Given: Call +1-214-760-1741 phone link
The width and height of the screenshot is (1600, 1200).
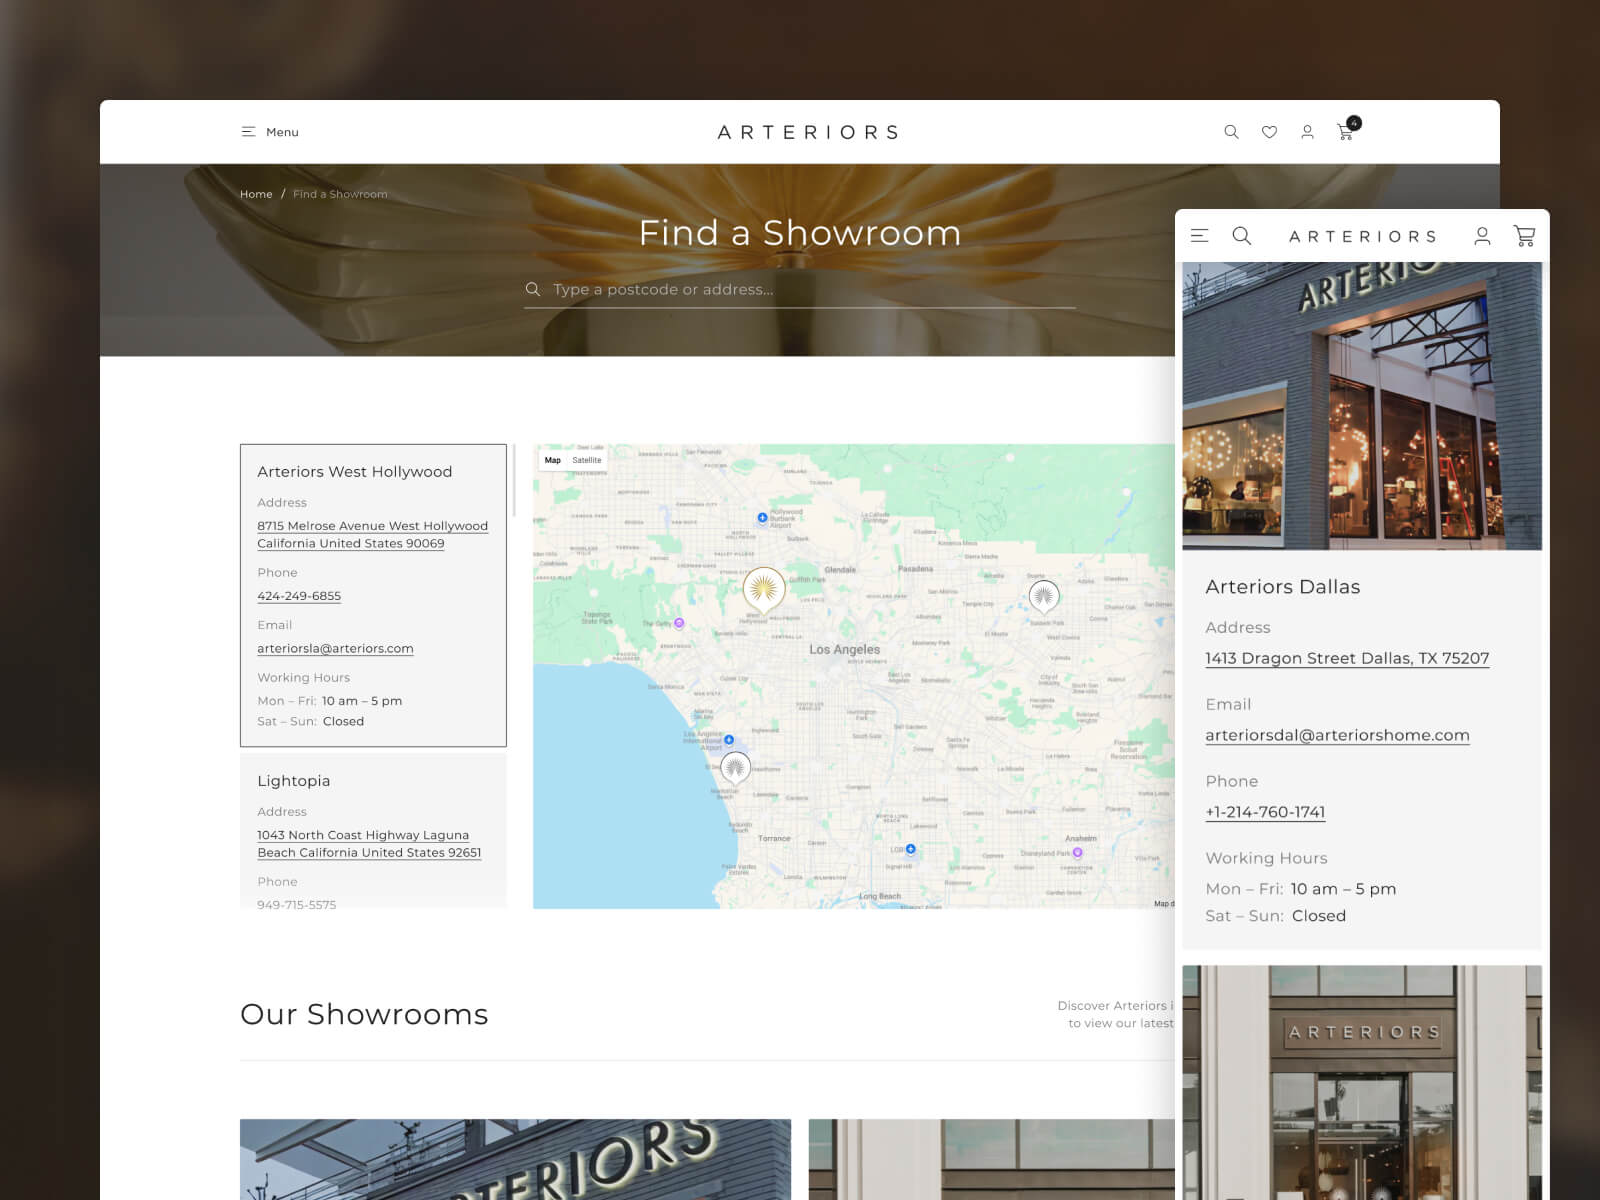Looking at the screenshot, I should pos(1265,812).
